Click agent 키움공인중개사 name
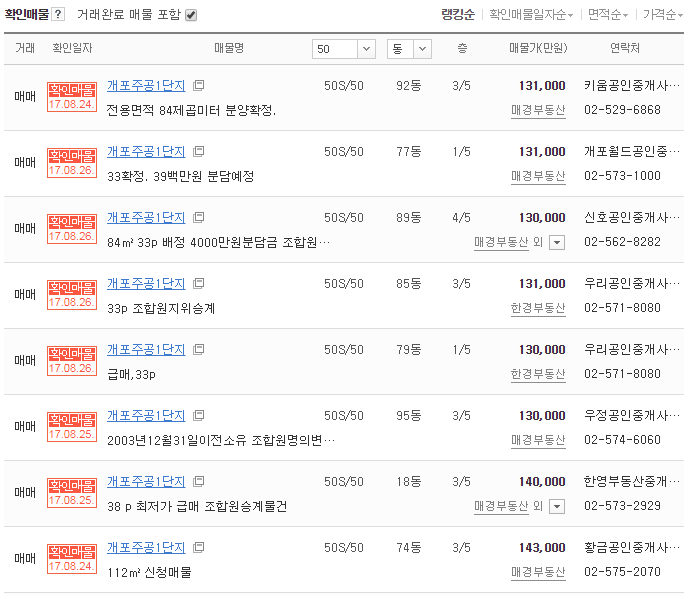691x595 pixels. (632, 86)
